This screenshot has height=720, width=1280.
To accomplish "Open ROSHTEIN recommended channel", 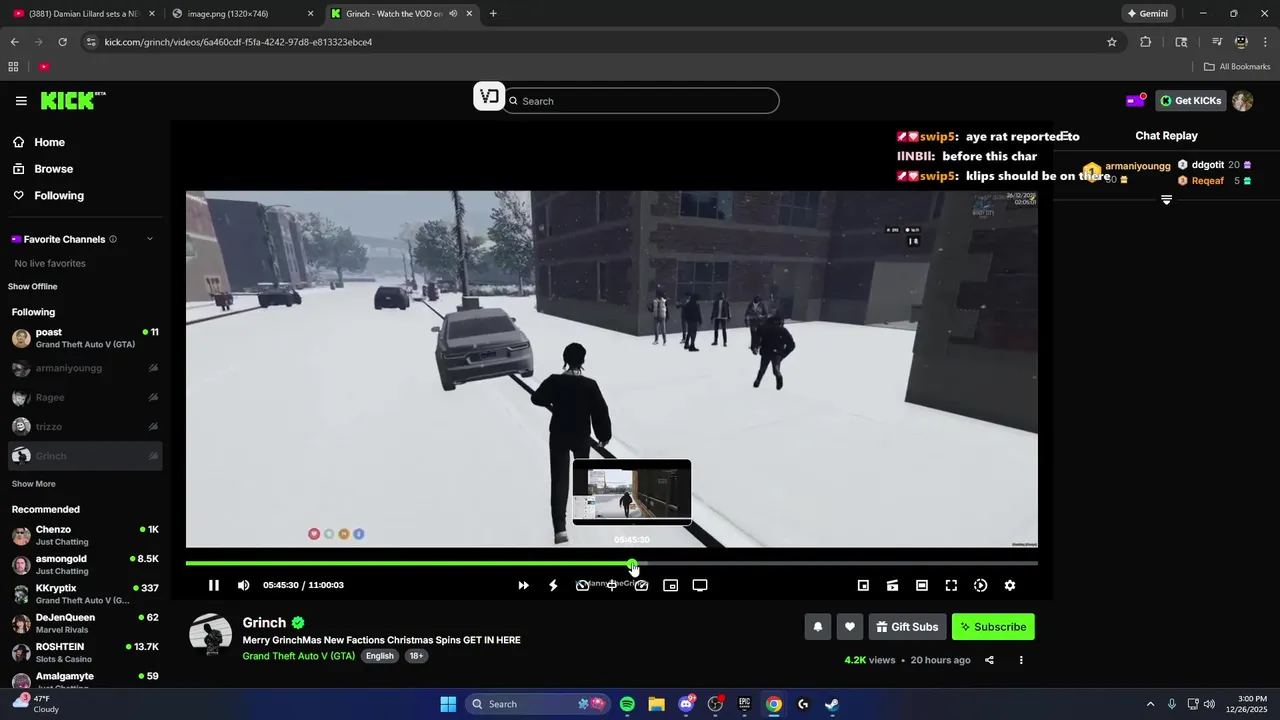I will tap(84, 652).
